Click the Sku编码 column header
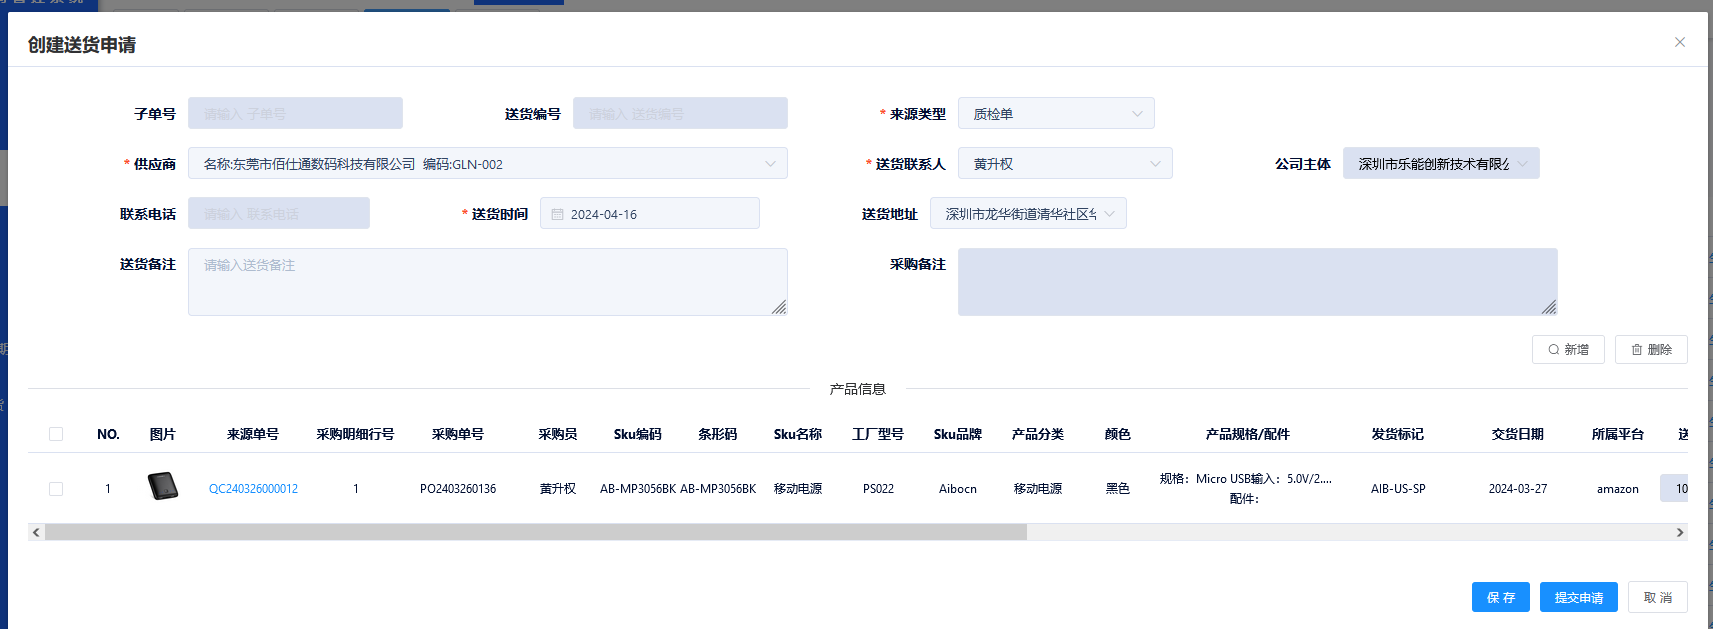The image size is (1713, 629). [638, 434]
